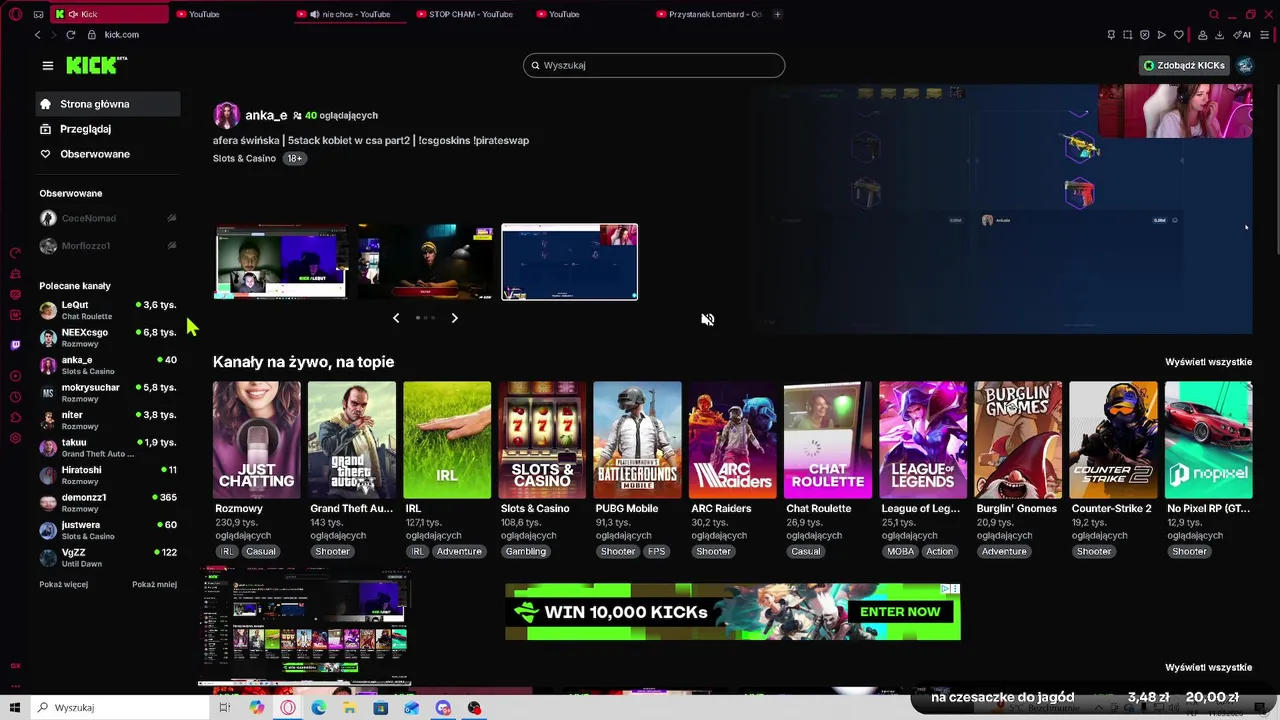Open the Just Chatting Rozmowy category
Screen dimensions: 1280x720
pos(256,440)
